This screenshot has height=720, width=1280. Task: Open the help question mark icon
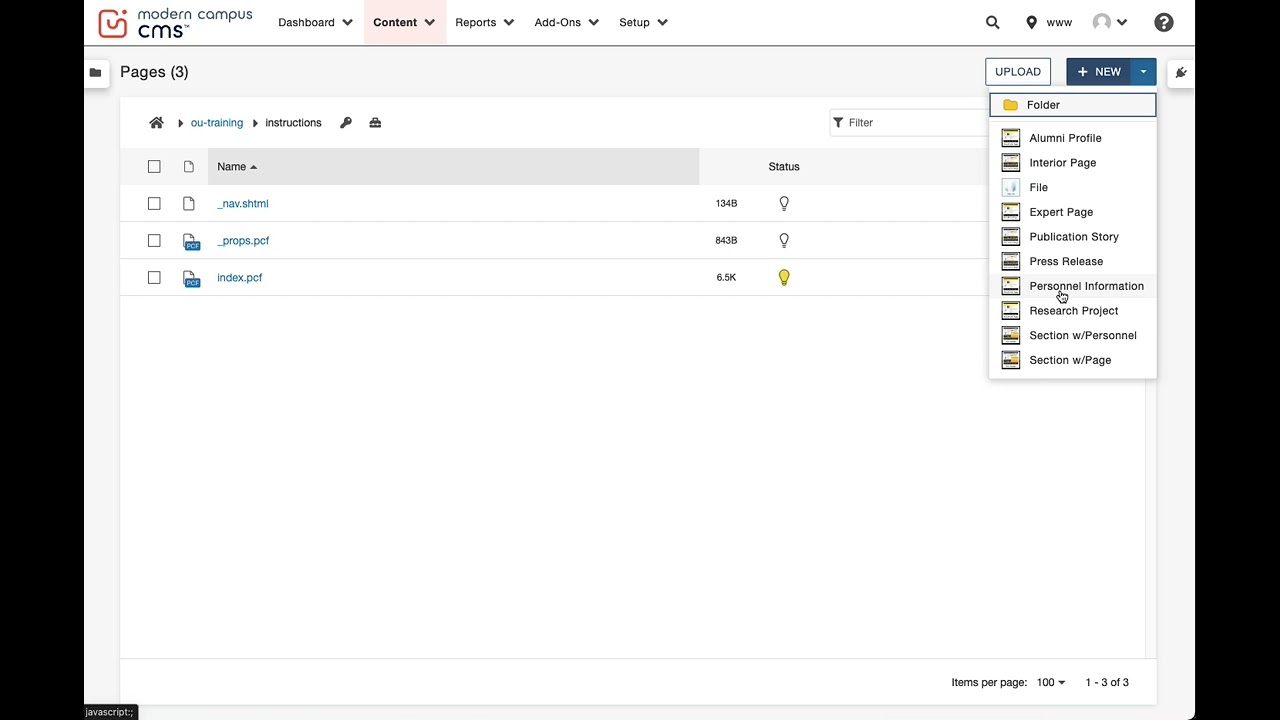[x=1163, y=22]
